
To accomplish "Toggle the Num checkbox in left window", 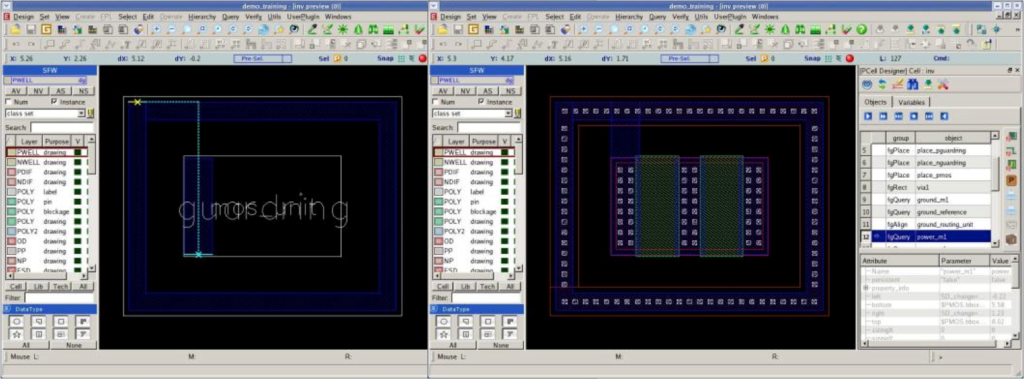I will 8,102.
